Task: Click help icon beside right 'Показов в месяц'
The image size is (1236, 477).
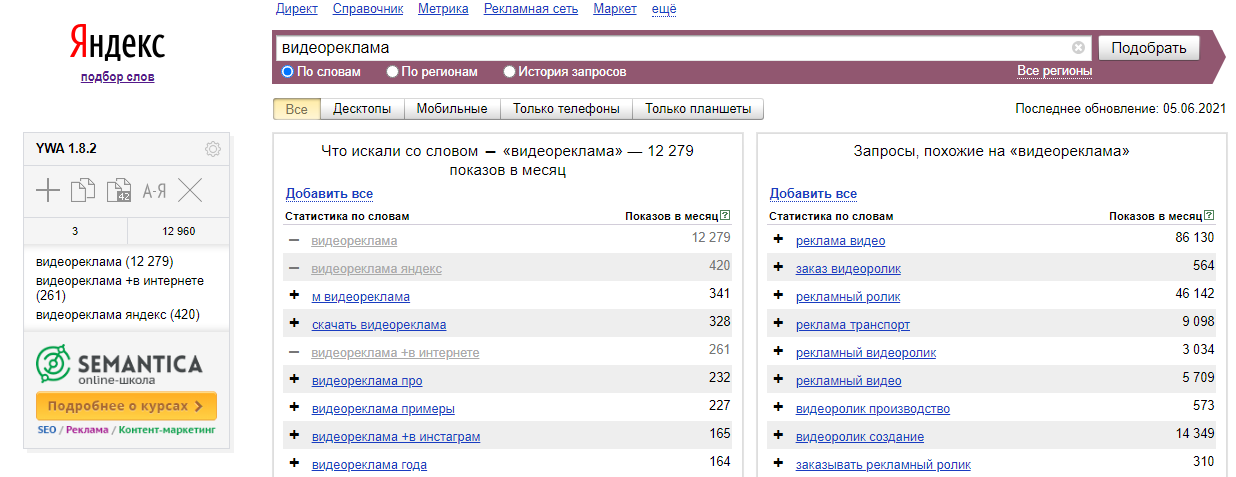Action: [x=1208, y=215]
